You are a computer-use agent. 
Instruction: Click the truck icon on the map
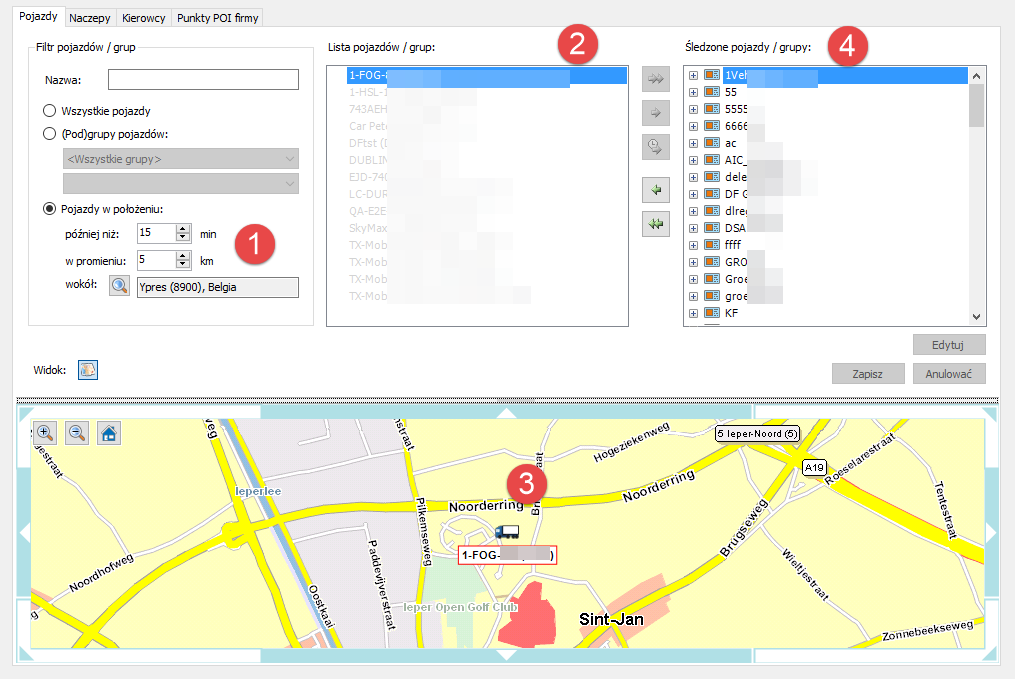(x=507, y=533)
